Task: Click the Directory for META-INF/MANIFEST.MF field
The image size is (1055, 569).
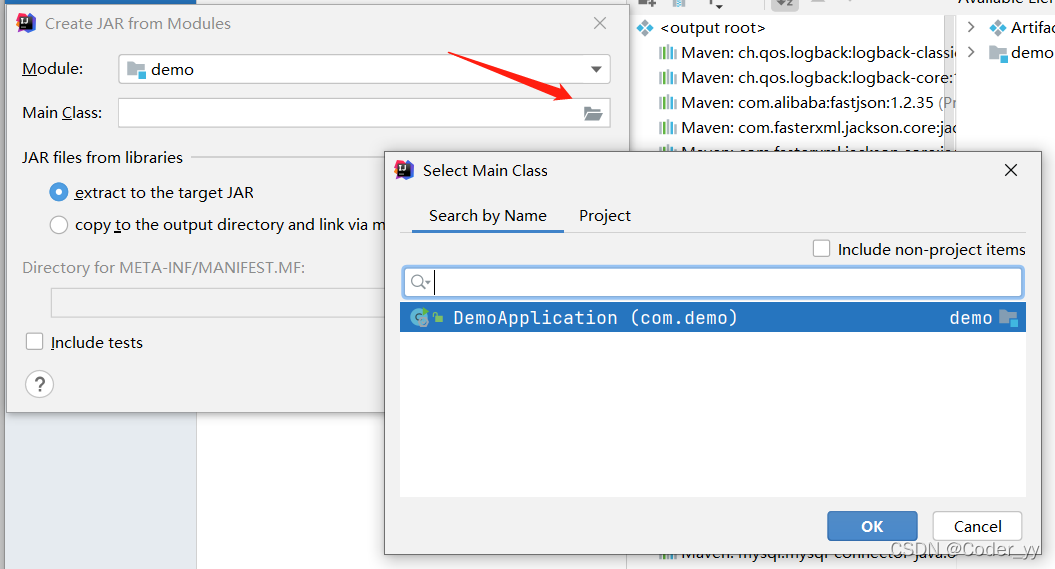Action: coord(217,303)
